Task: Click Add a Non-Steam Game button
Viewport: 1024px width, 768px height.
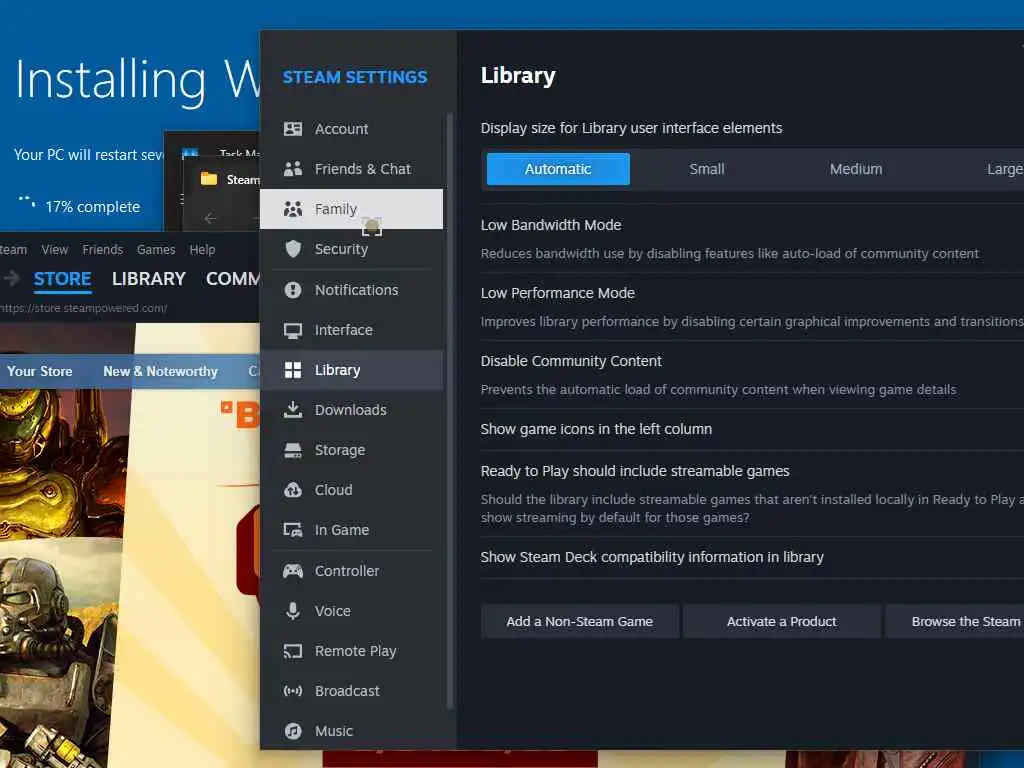Action: (x=579, y=622)
